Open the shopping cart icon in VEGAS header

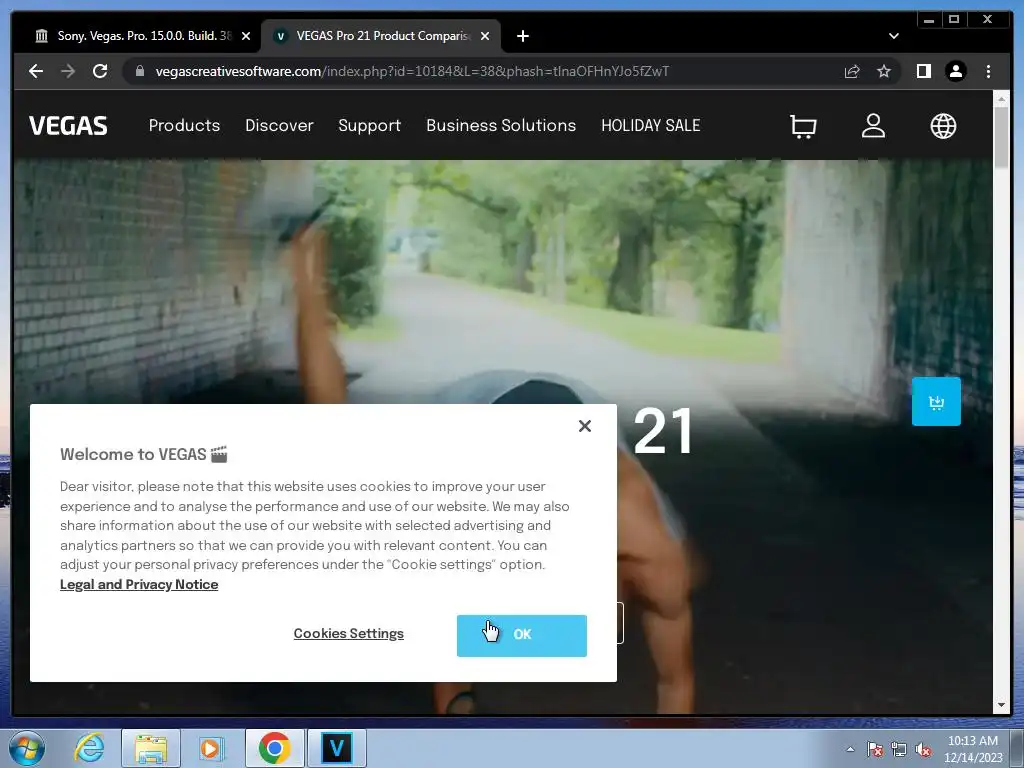[x=803, y=126]
